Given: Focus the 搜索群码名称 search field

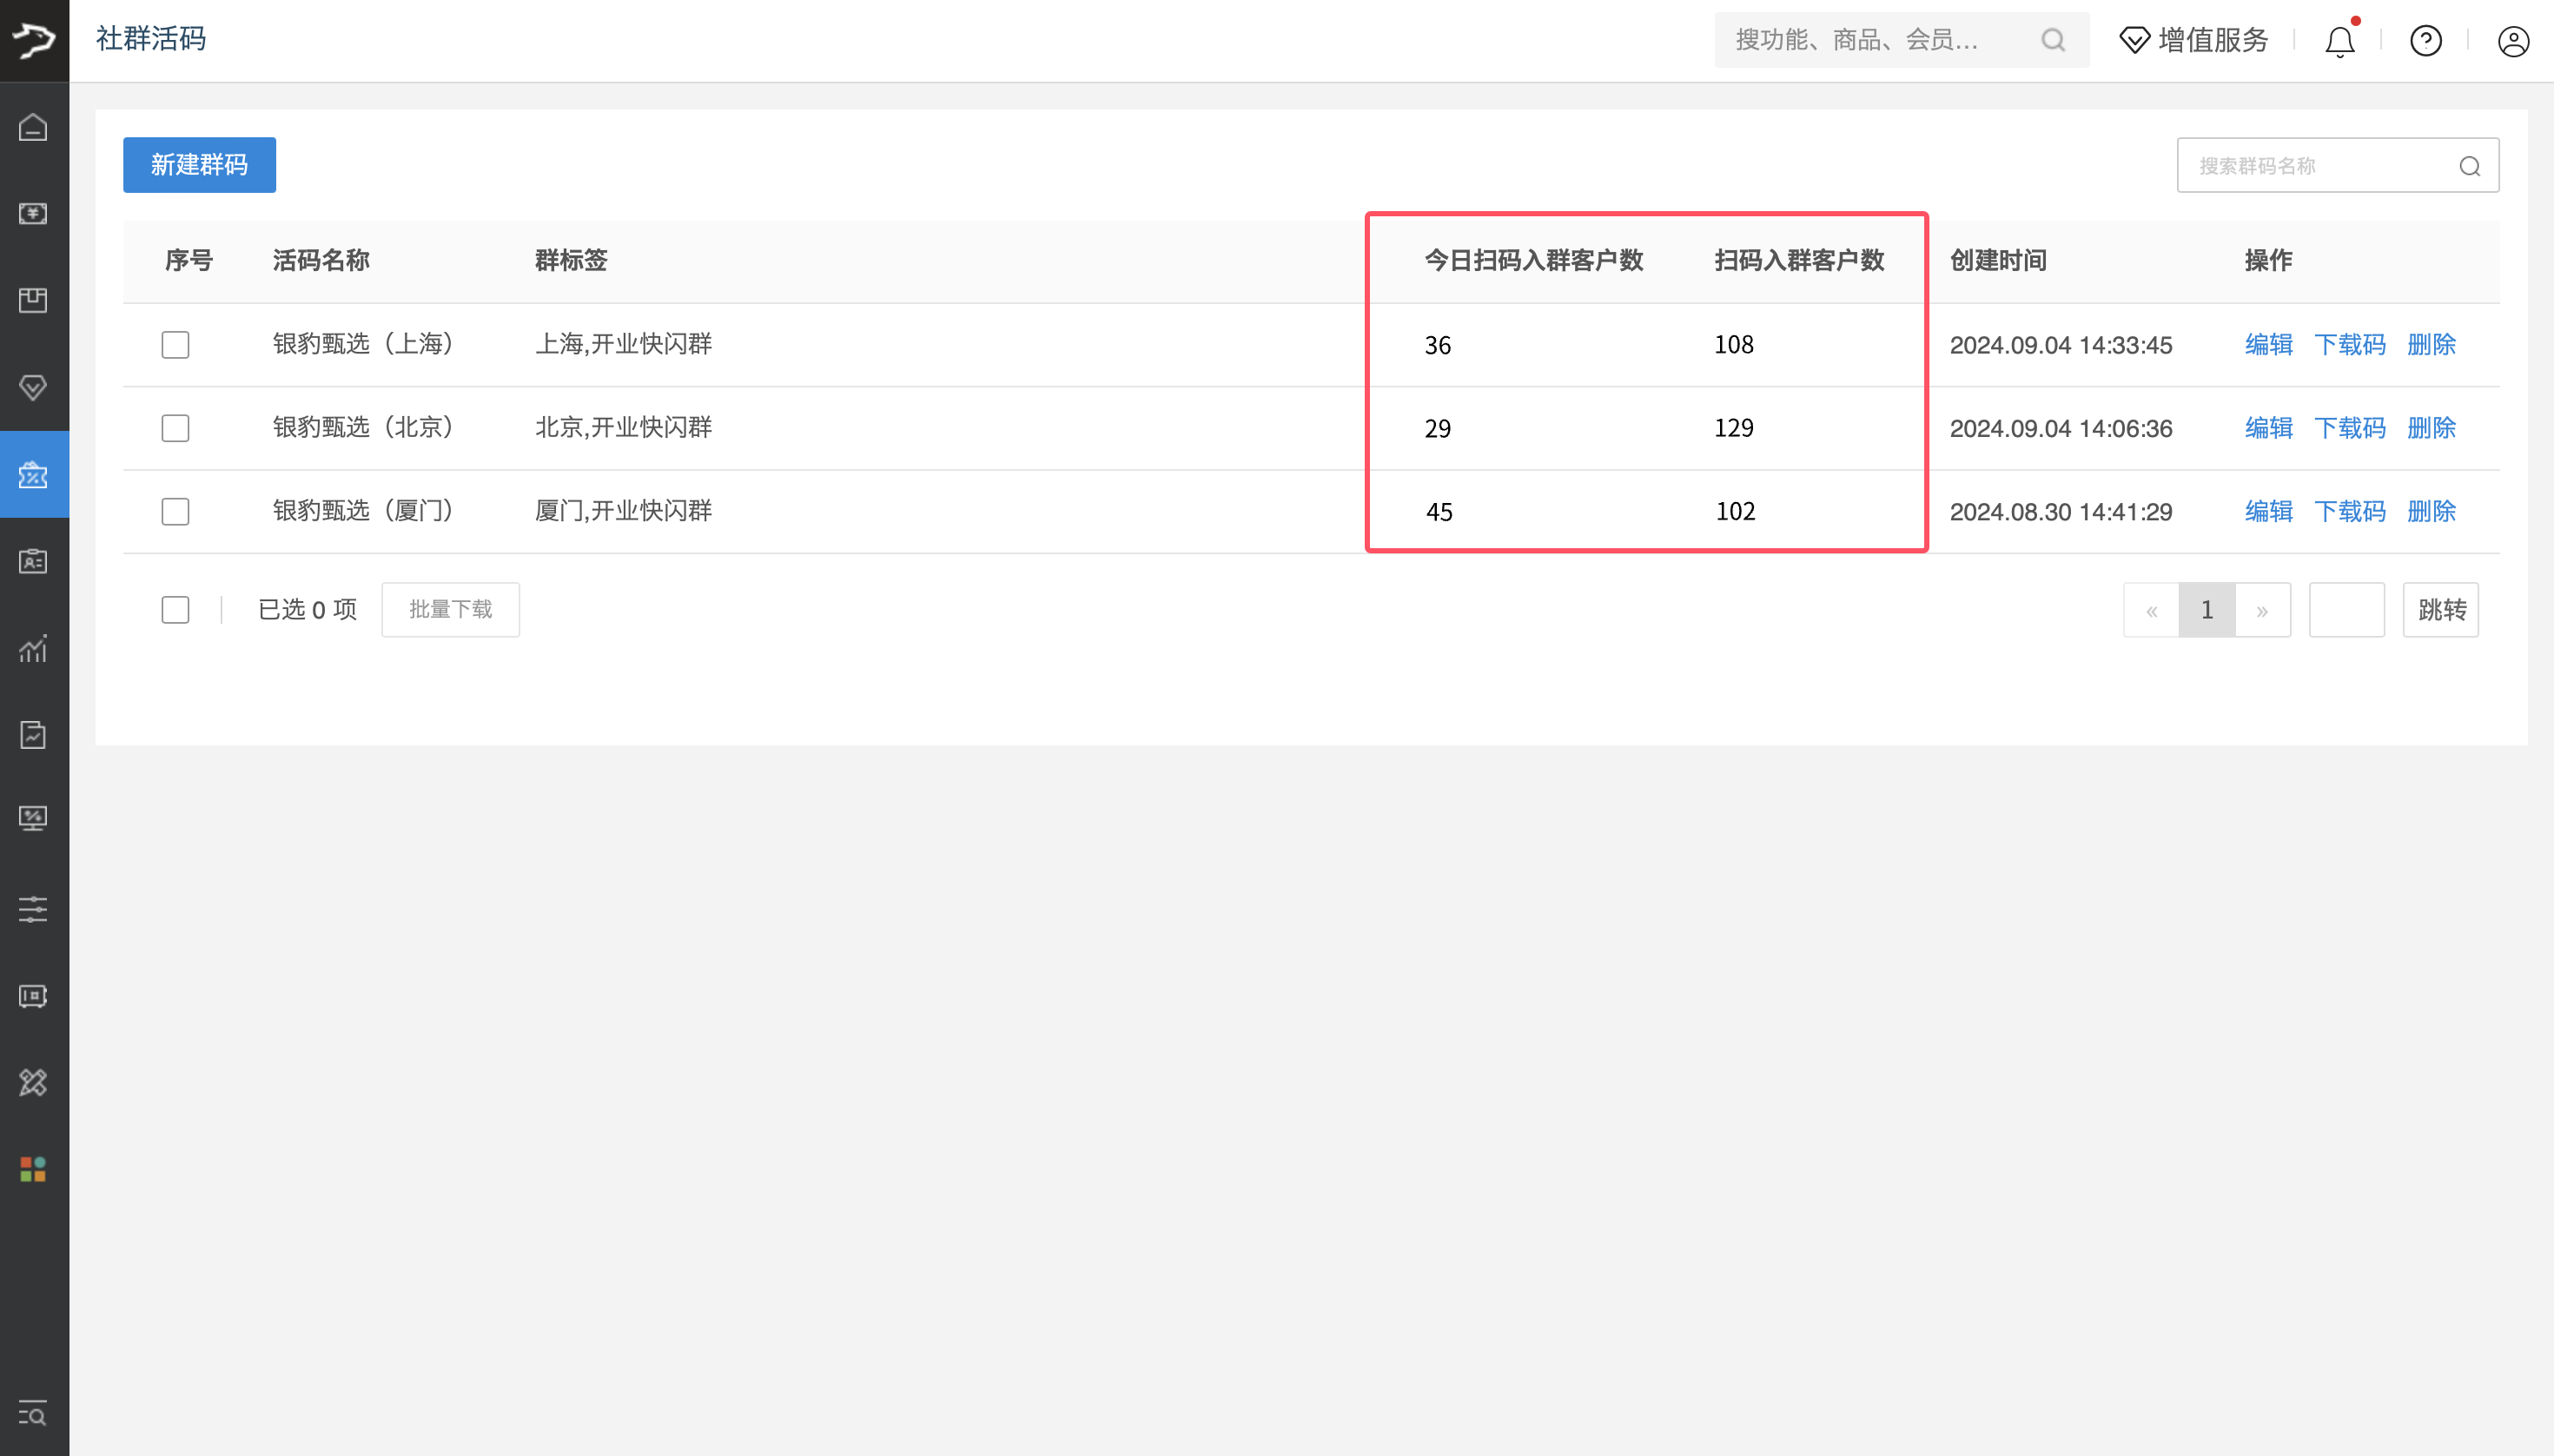Looking at the screenshot, I should [2337, 165].
